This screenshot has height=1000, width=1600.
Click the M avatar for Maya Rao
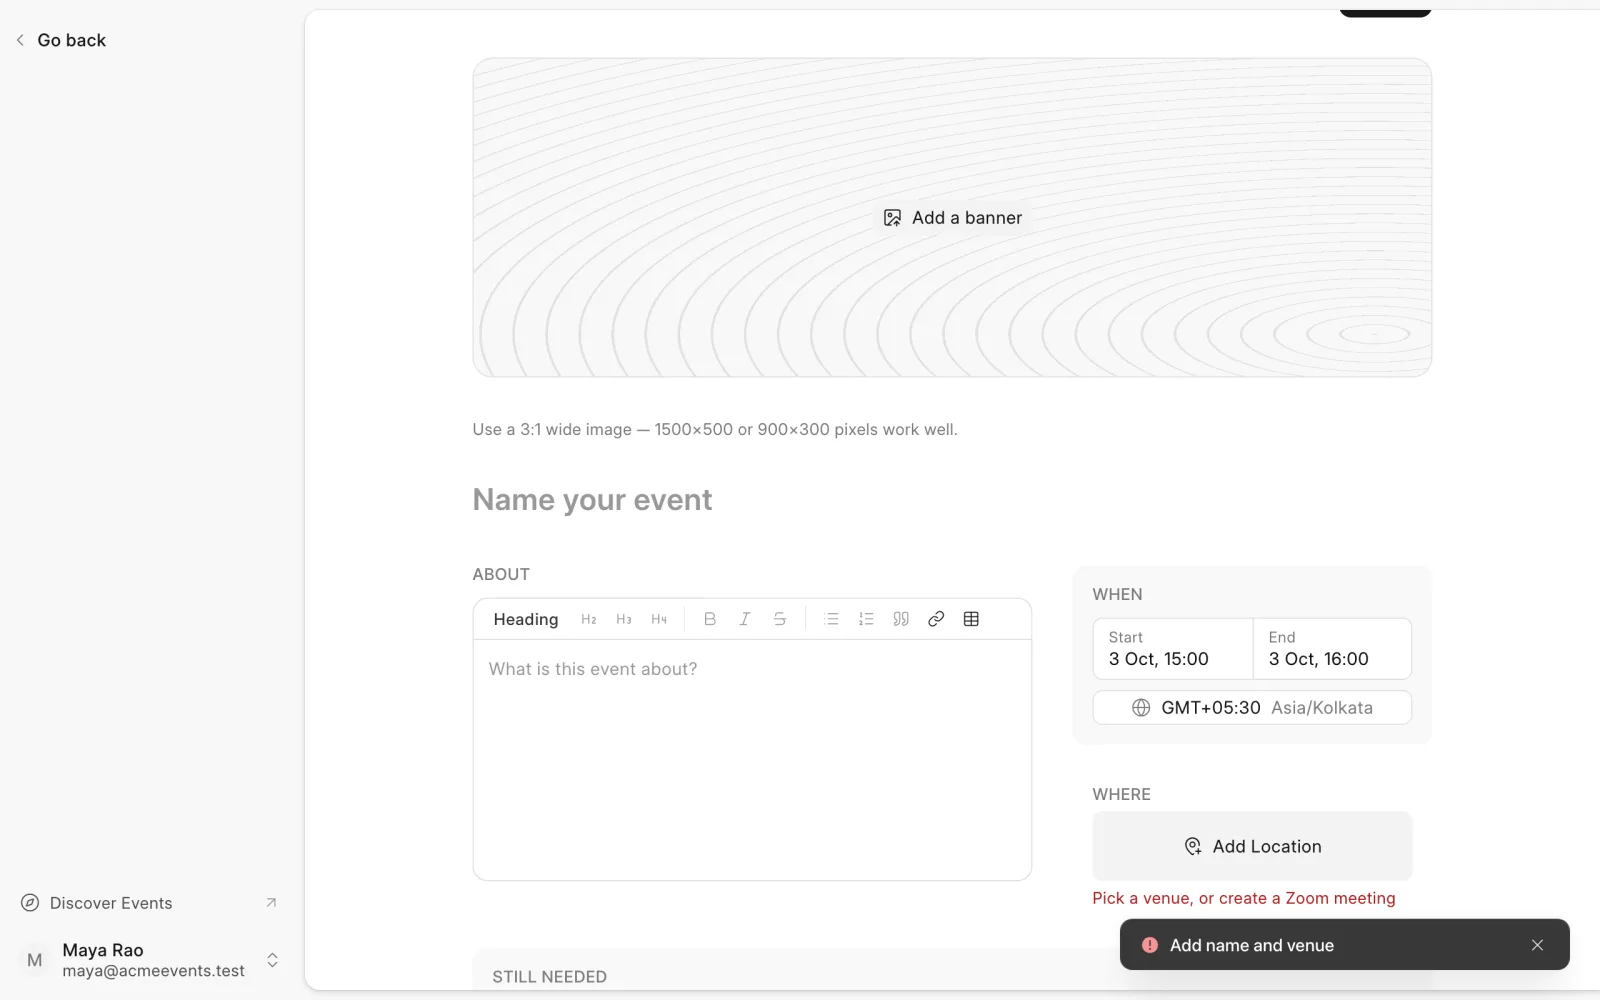pos(35,960)
